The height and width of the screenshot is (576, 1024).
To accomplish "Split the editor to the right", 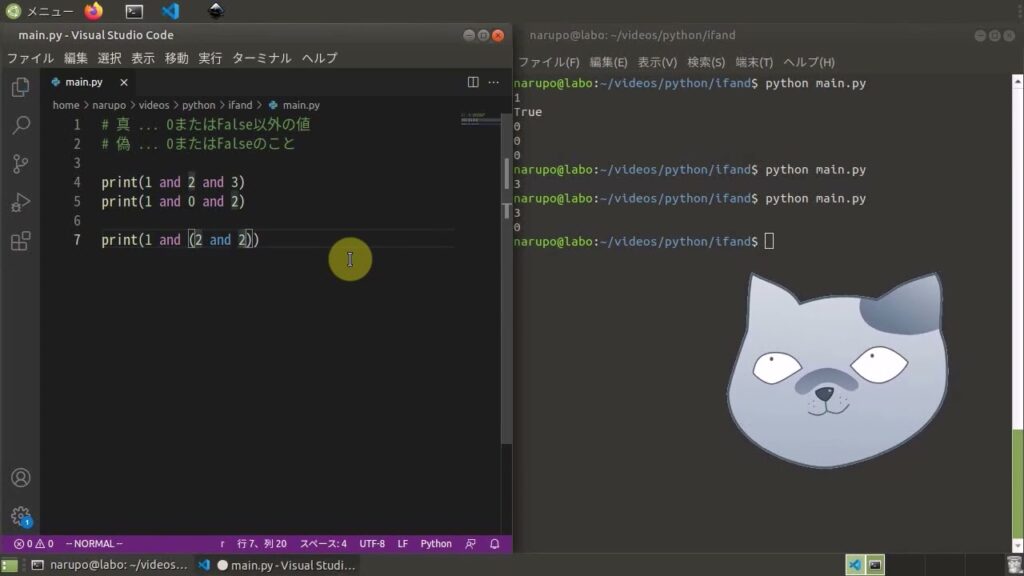I will [x=473, y=82].
